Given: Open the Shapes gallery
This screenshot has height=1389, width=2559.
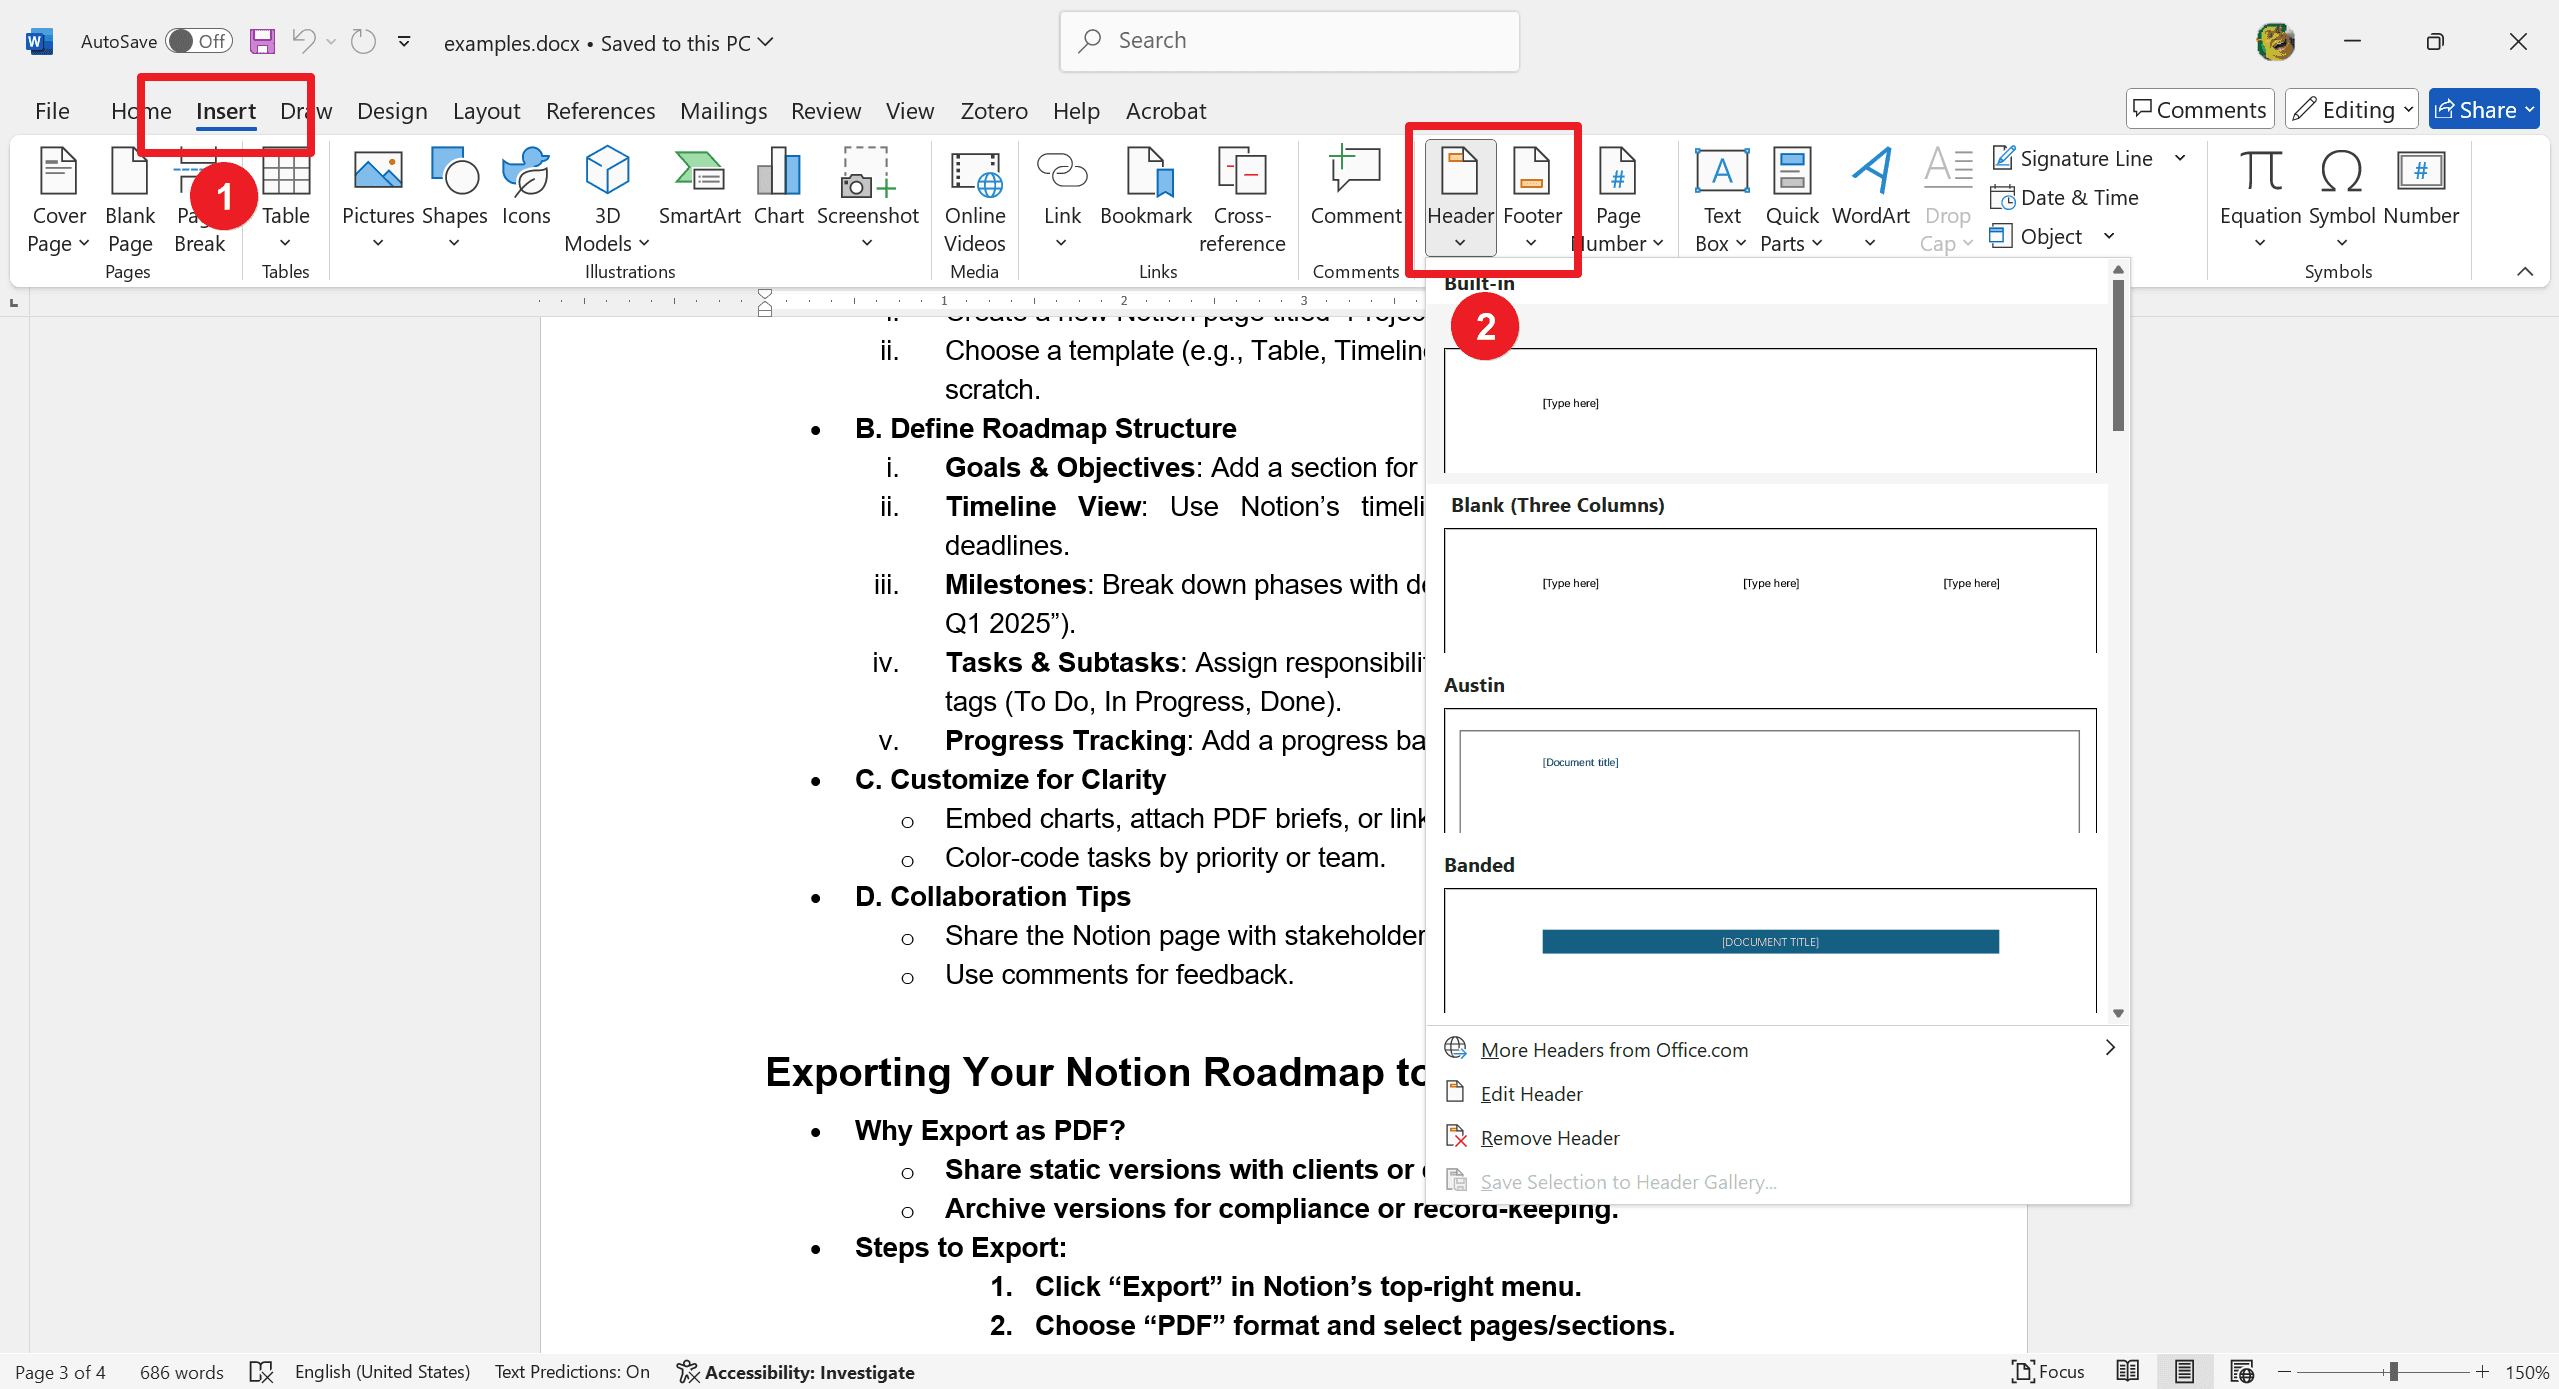Looking at the screenshot, I should (454, 200).
